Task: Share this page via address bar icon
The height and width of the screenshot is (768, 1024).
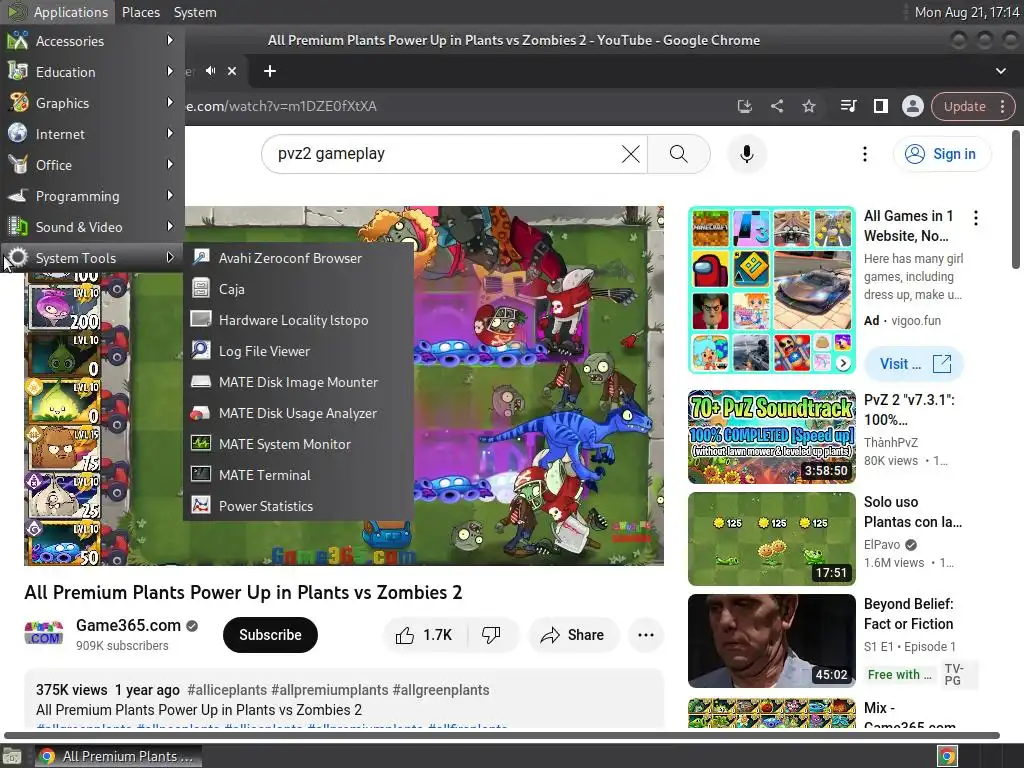Action: (x=776, y=106)
